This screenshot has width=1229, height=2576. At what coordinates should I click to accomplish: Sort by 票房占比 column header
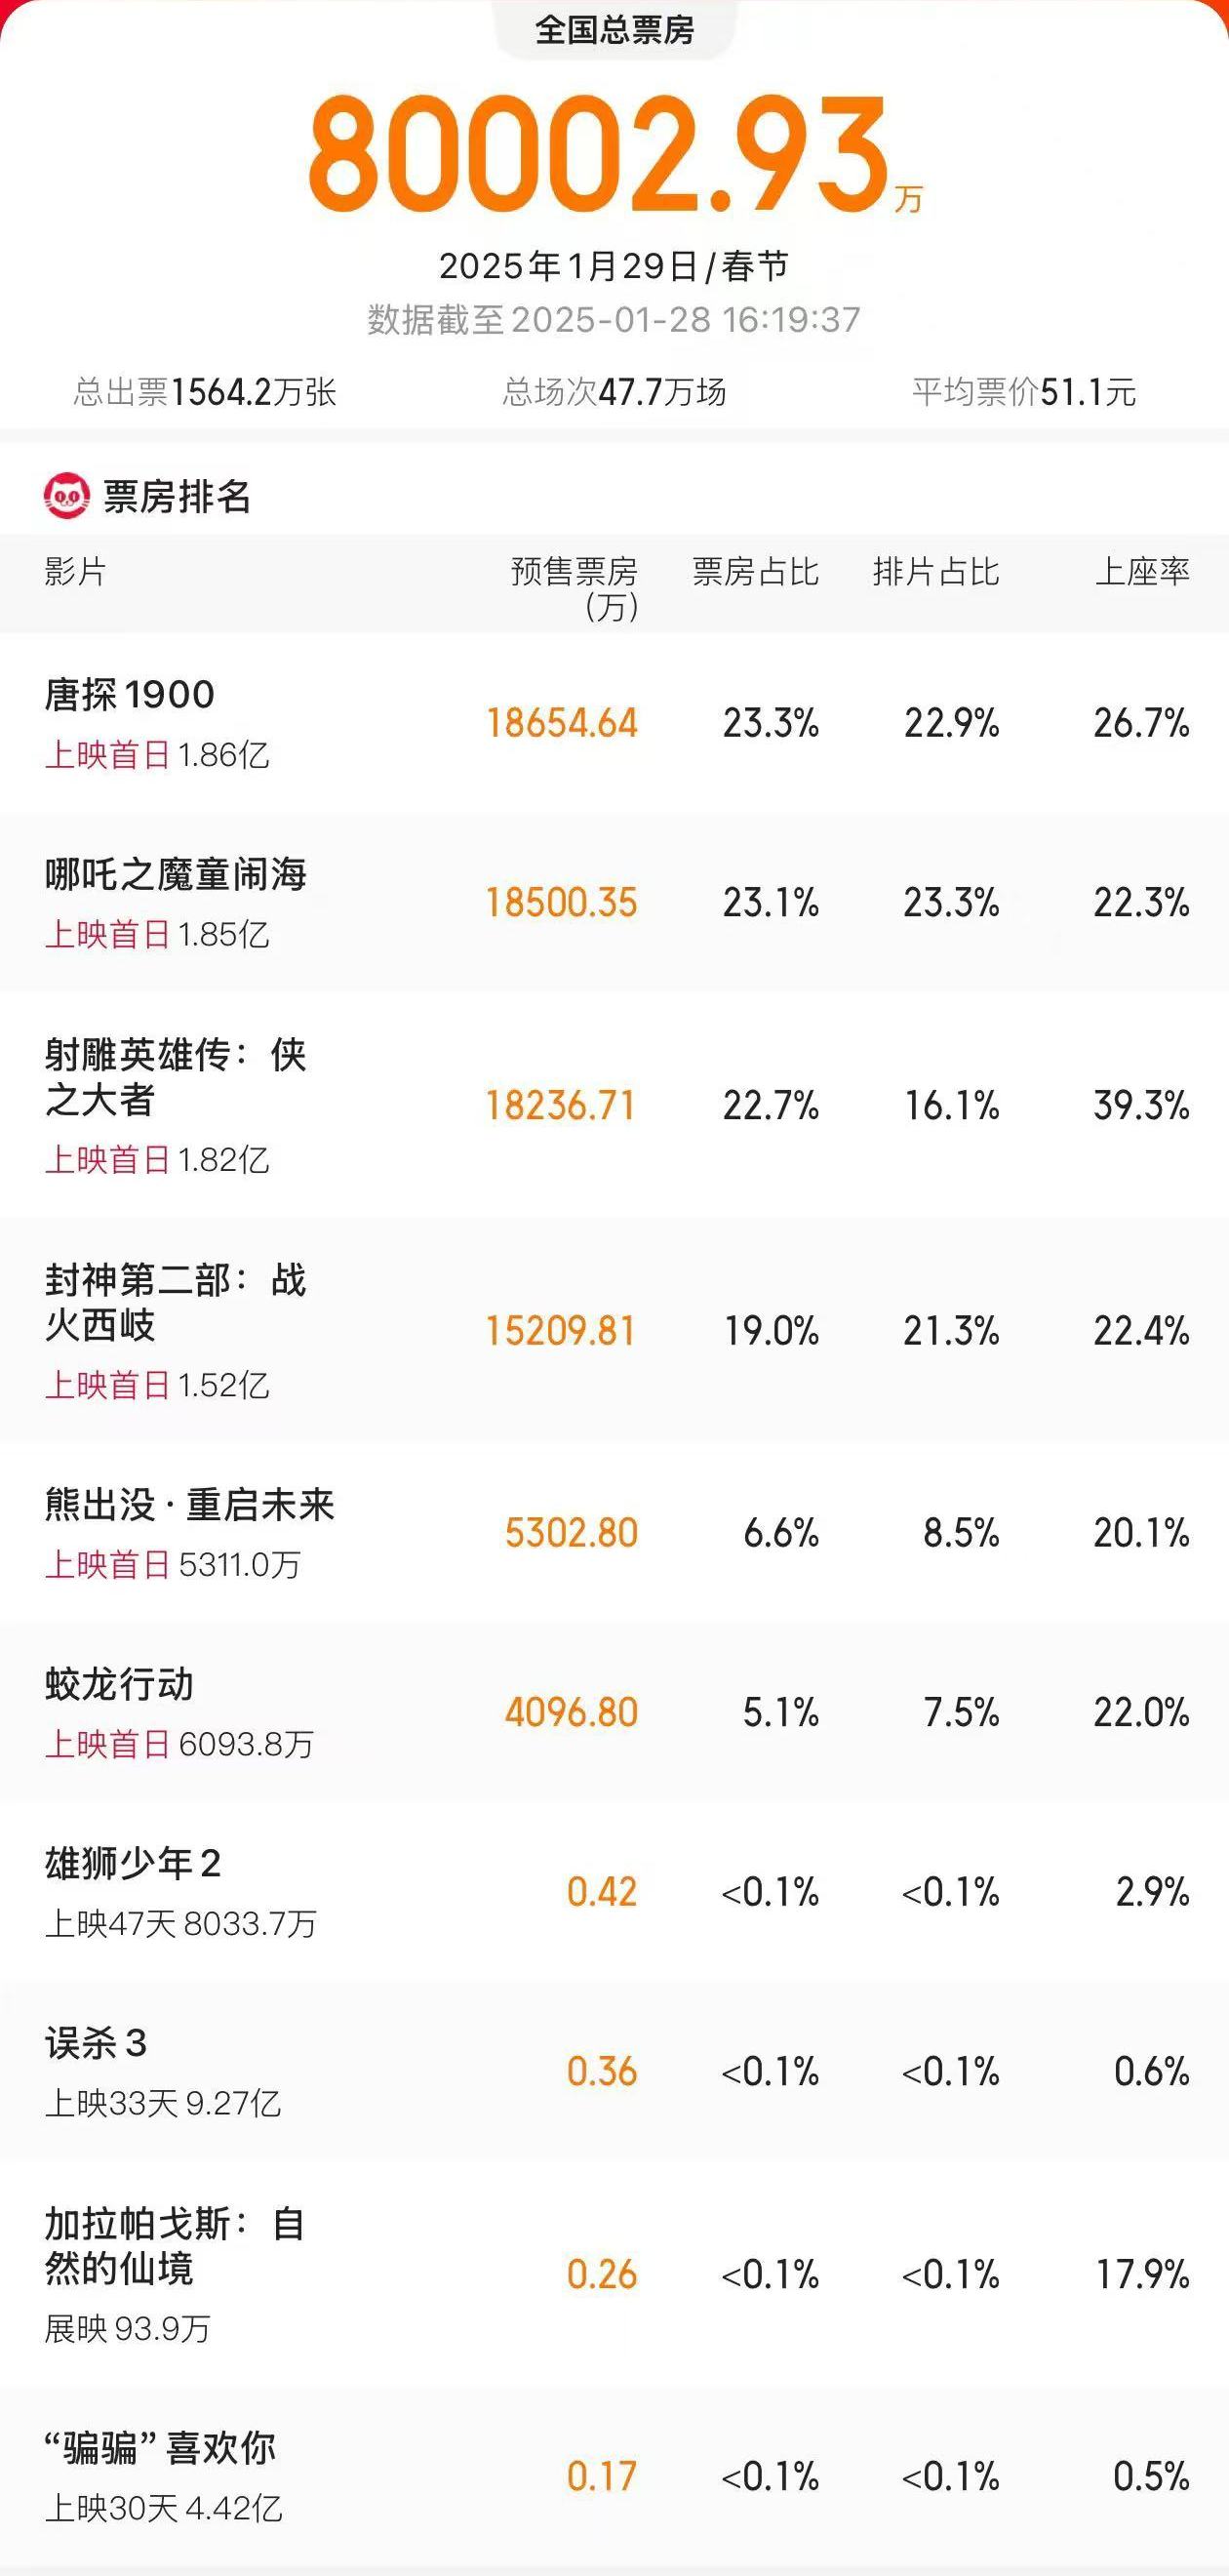(755, 572)
